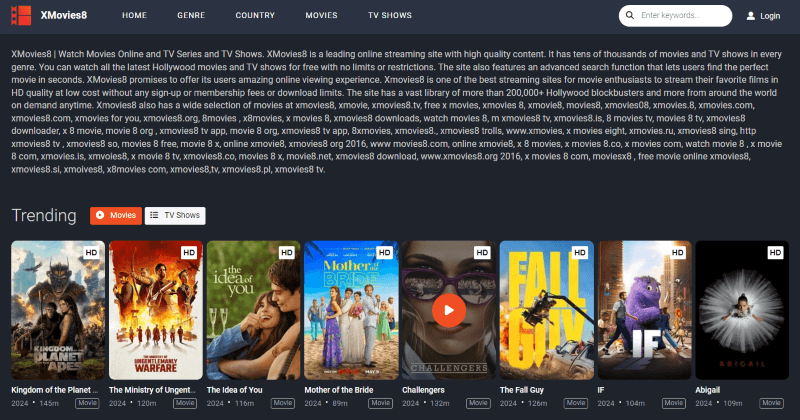The image size is (800, 420).
Task: Open the Abigail movie poster
Action: click(x=742, y=310)
